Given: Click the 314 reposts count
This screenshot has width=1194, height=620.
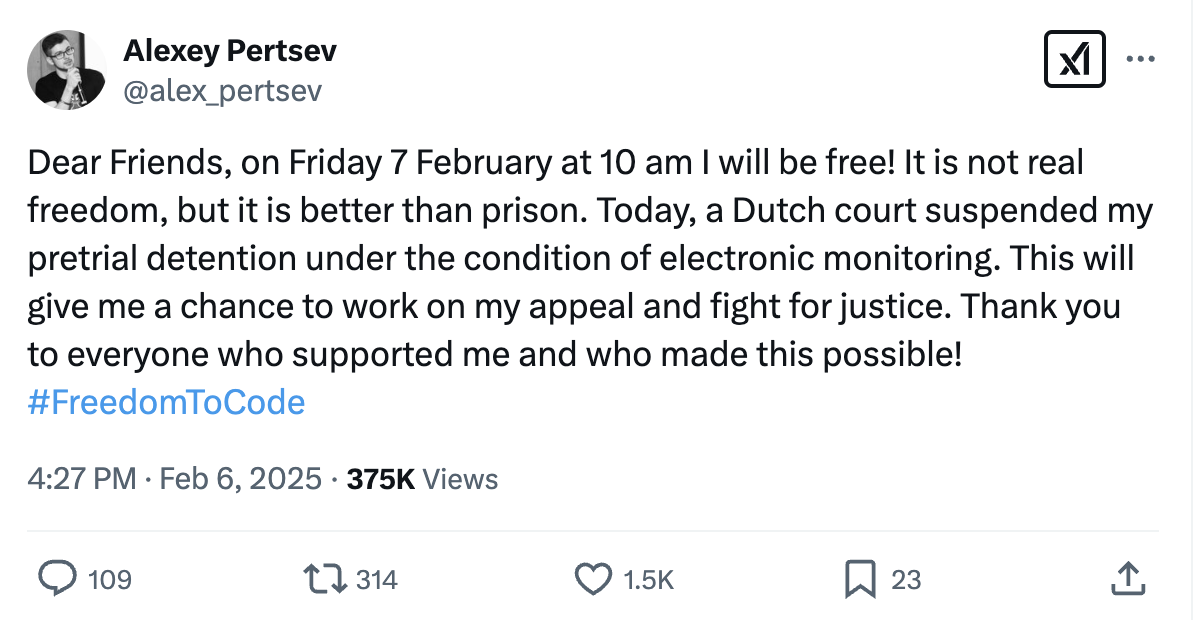Looking at the screenshot, I should coord(376,580).
